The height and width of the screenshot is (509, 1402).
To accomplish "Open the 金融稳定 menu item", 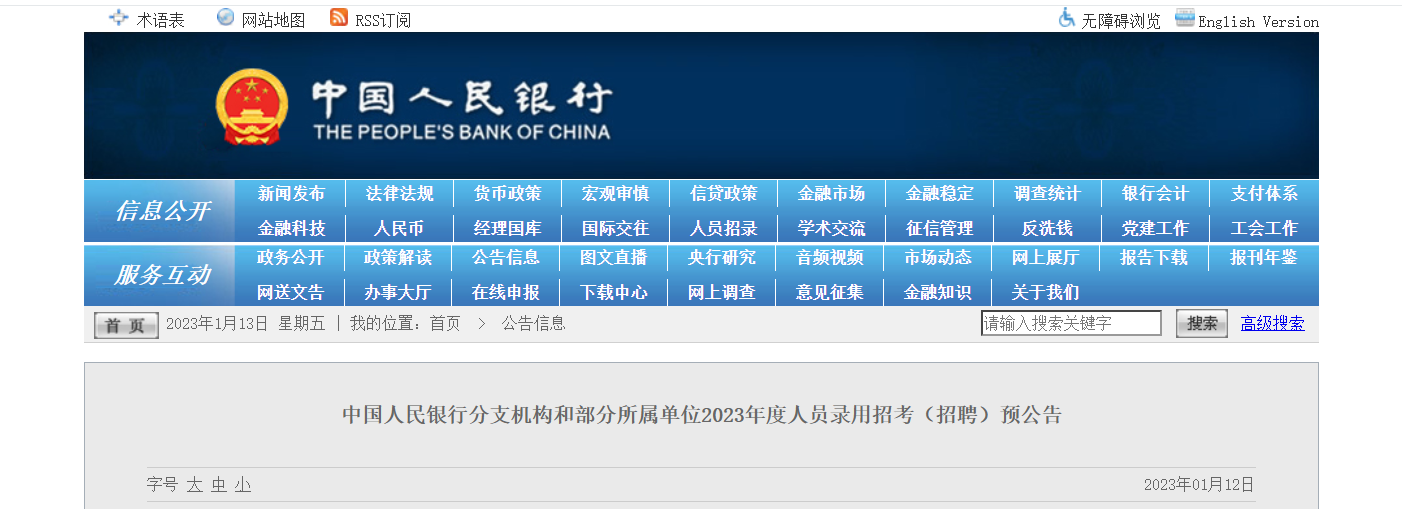I will click(x=939, y=194).
